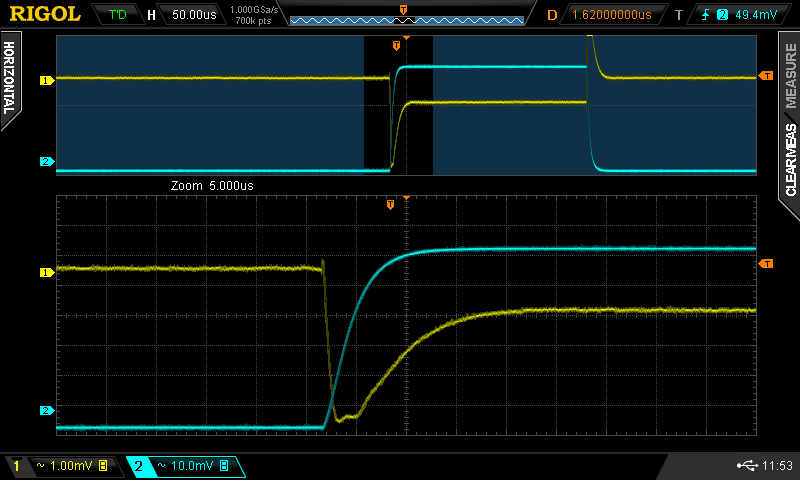This screenshot has height=480, width=800.
Task: Click the highlighted zoom region in overview window
Action: click(x=398, y=105)
